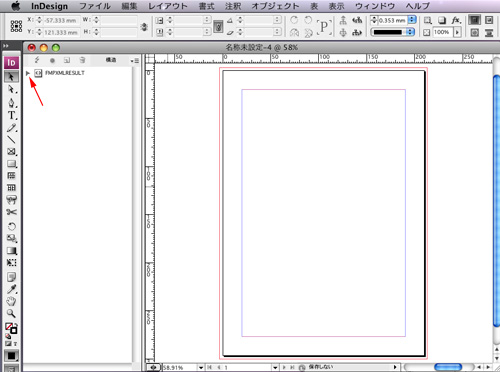The height and width of the screenshot is (372, 500).
Task: Open the 書式 menu
Action: pos(206,6)
